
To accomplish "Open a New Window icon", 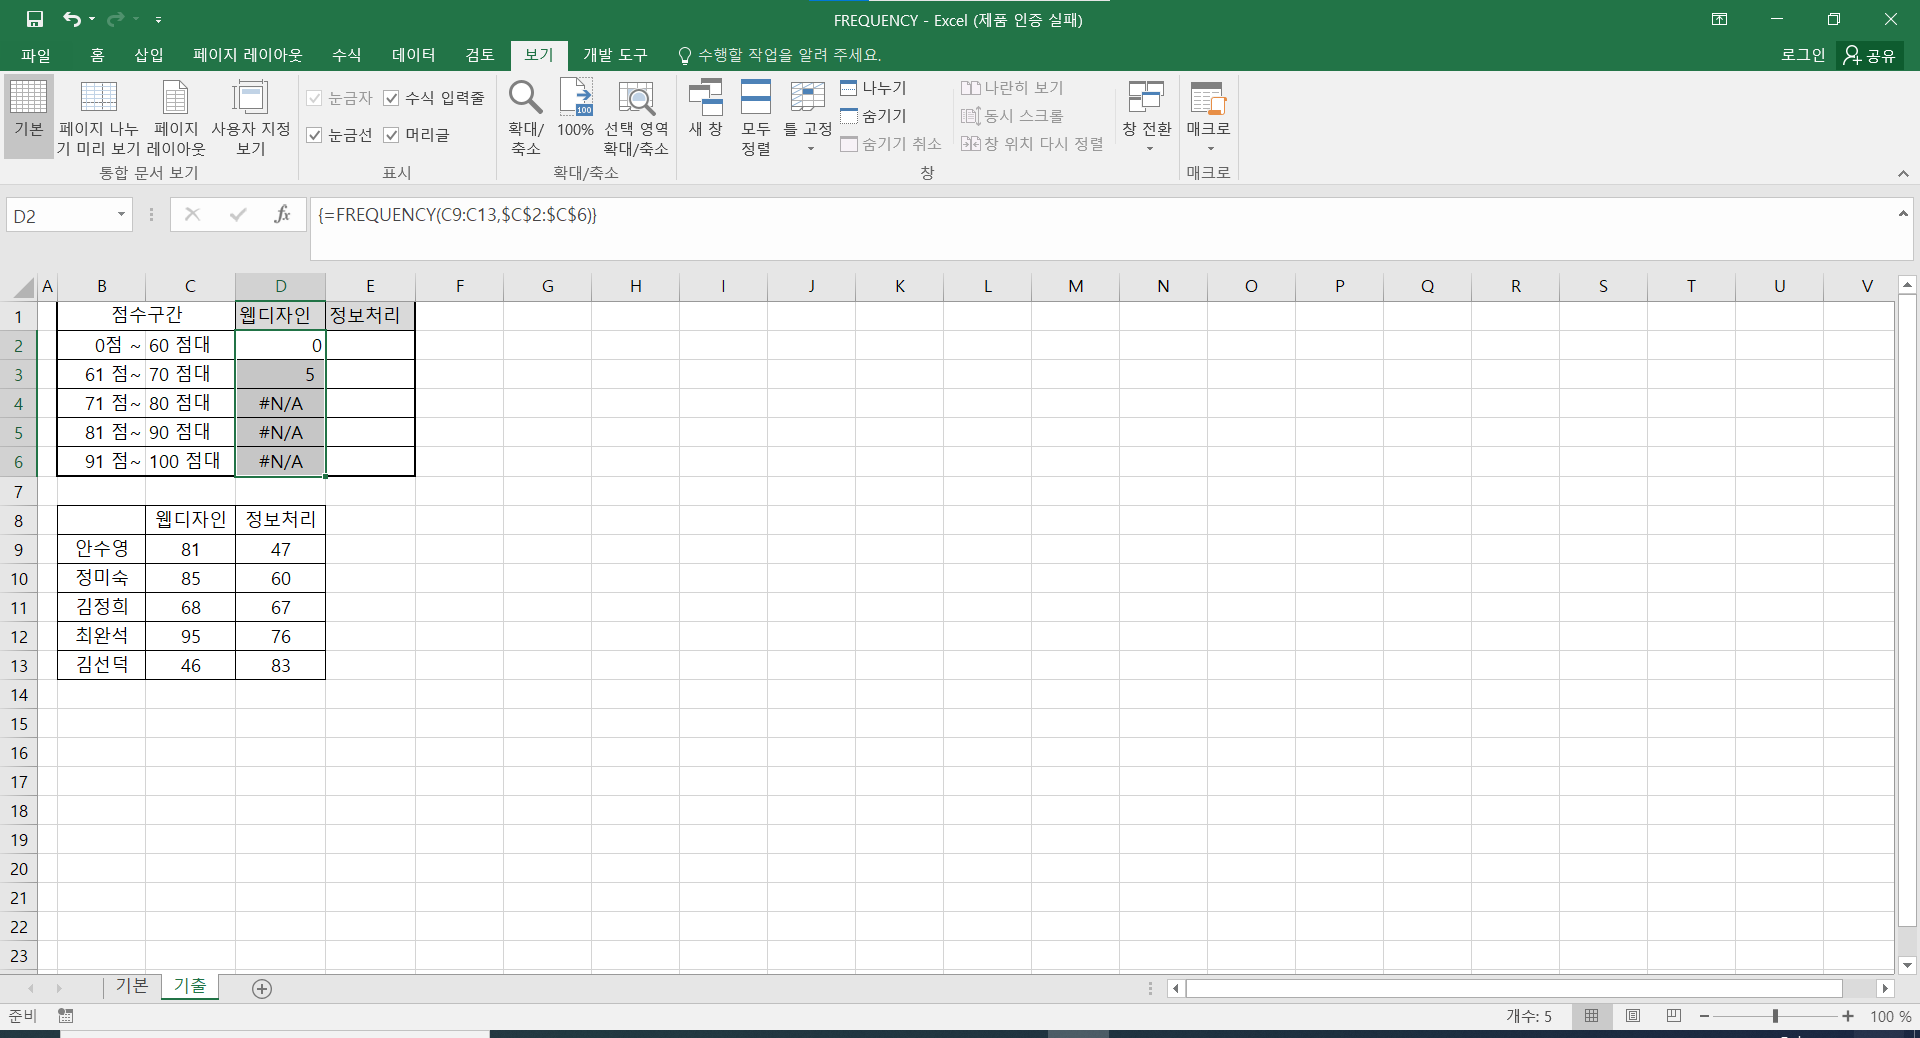I will (x=705, y=98).
